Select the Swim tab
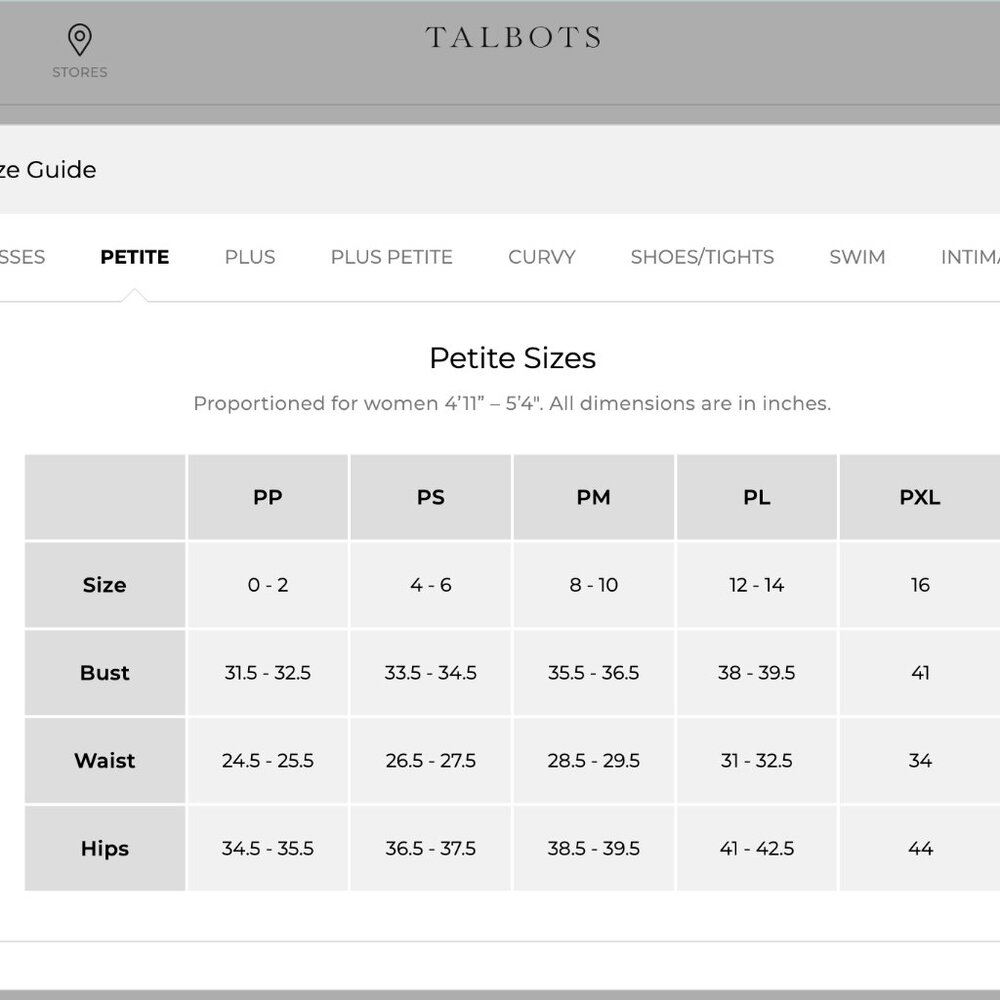The width and height of the screenshot is (1000, 1000). click(x=857, y=257)
